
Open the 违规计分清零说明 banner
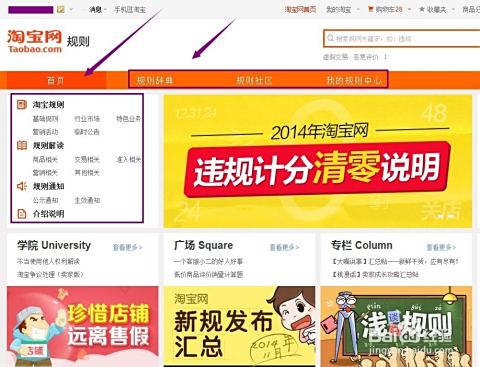(318, 161)
